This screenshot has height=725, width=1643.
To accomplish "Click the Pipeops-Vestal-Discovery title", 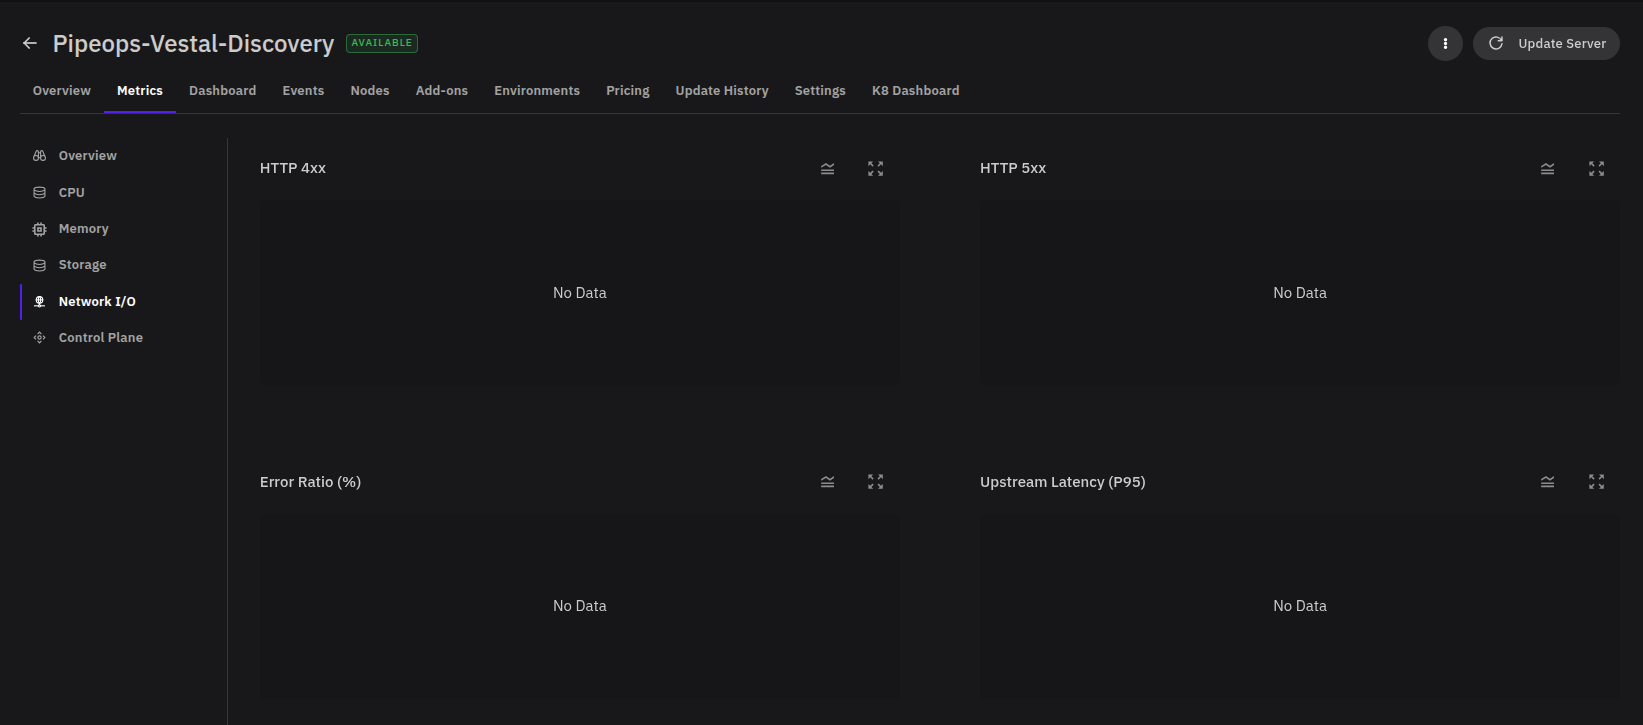I will [x=193, y=44].
